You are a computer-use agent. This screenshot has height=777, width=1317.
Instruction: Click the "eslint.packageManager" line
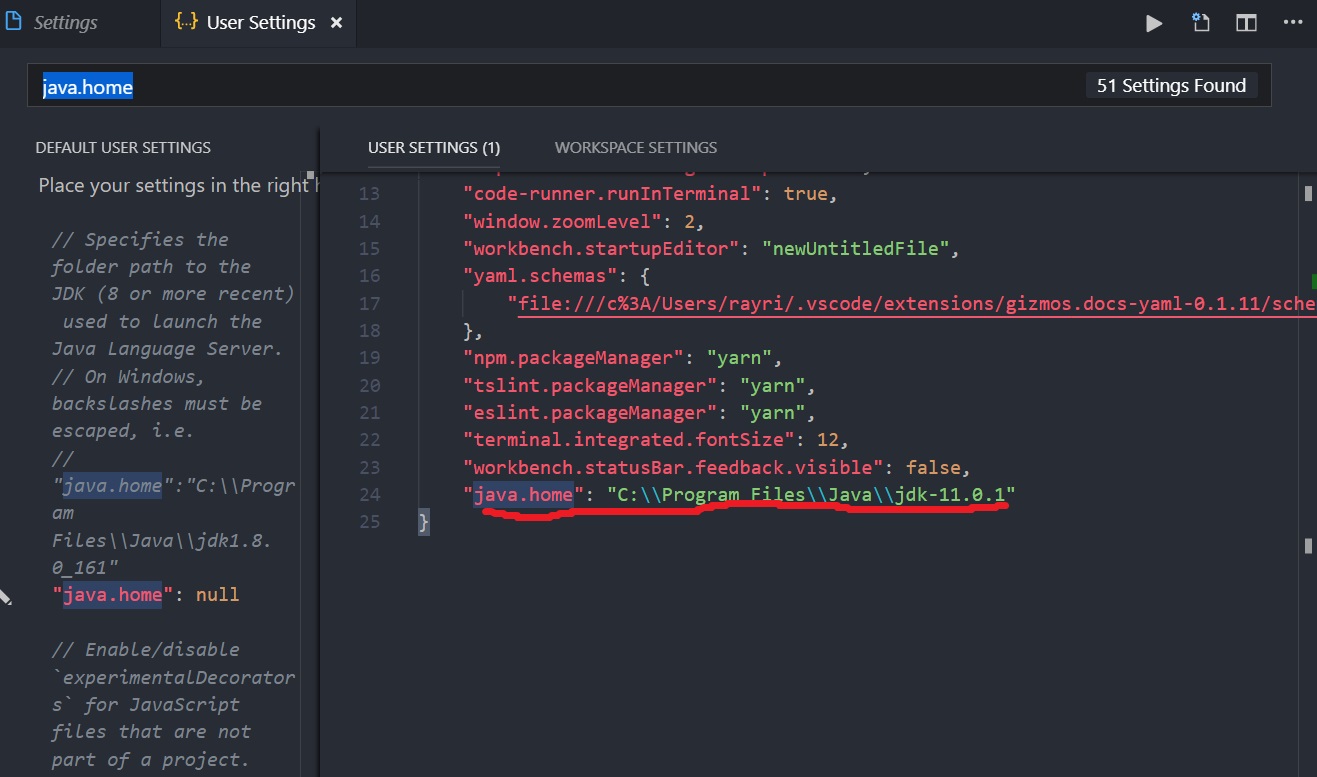[x=639, y=413]
